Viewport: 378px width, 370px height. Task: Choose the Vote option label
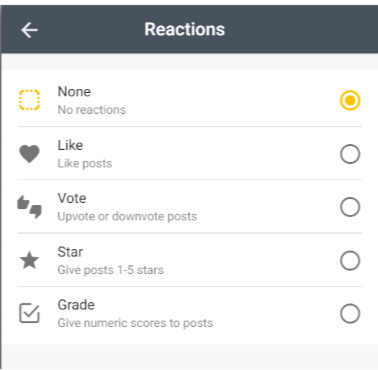click(x=72, y=198)
